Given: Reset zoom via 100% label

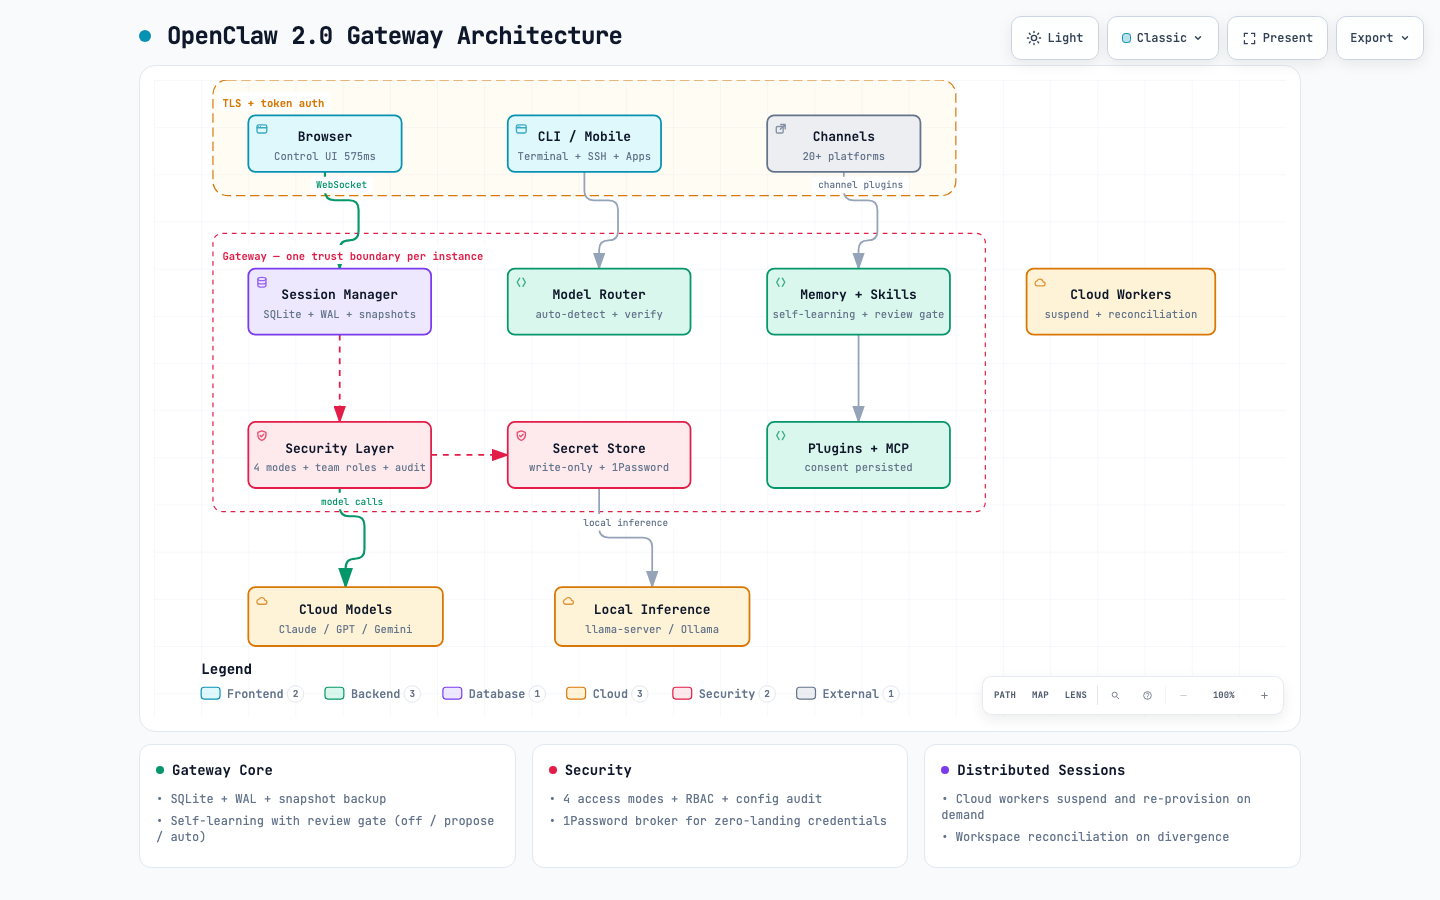Looking at the screenshot, I should pos(1224,695).
